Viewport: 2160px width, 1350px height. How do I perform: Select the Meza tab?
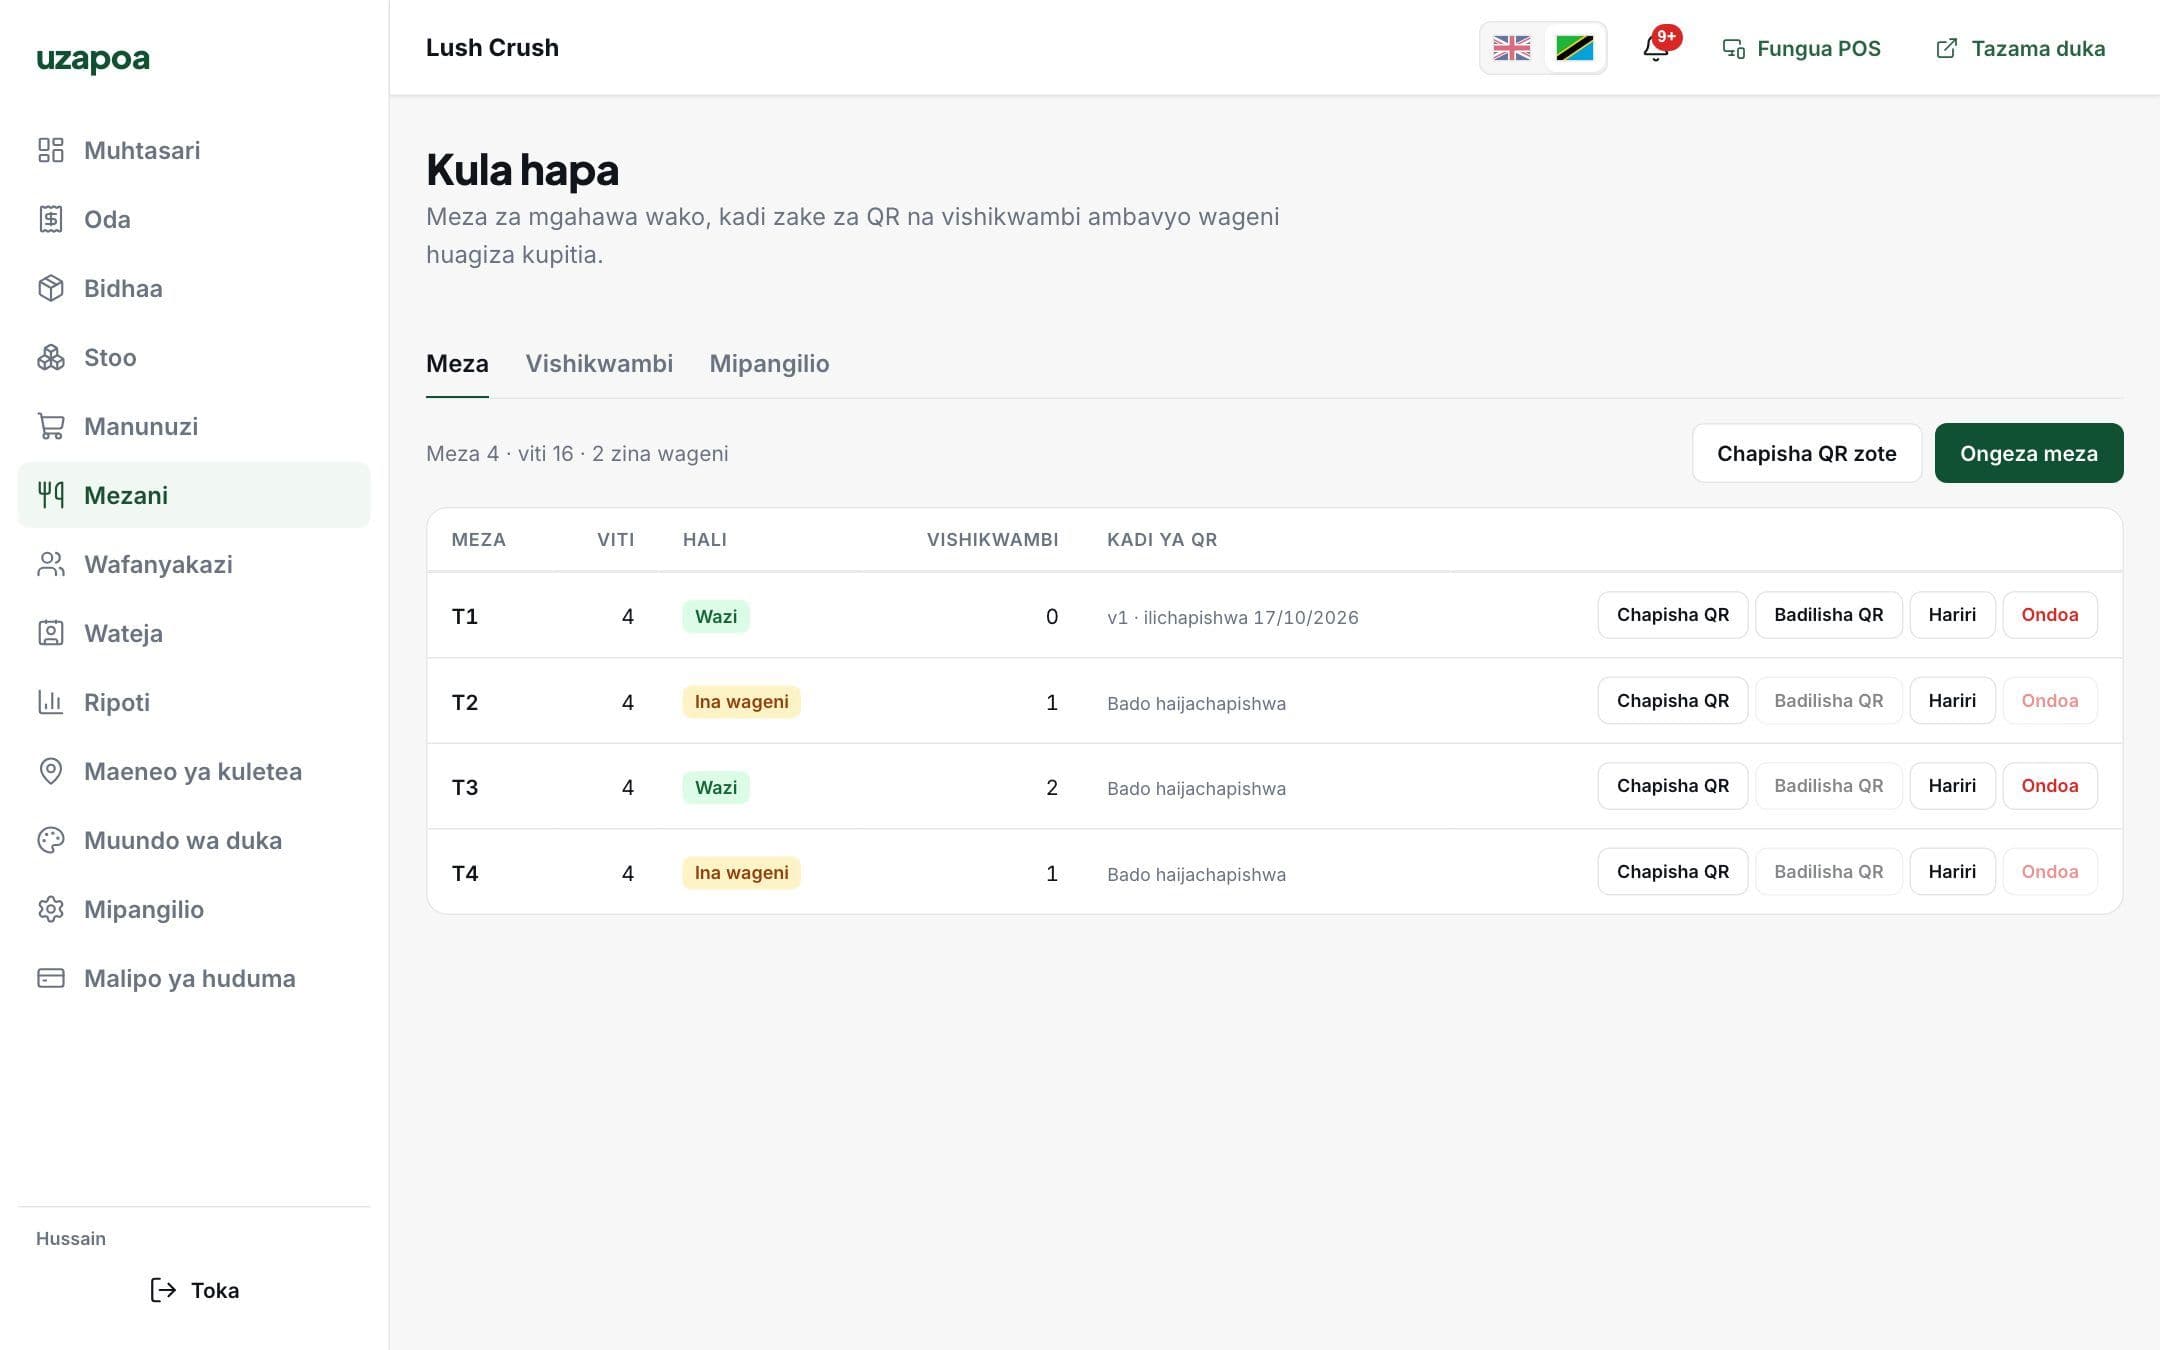[457, 364]
